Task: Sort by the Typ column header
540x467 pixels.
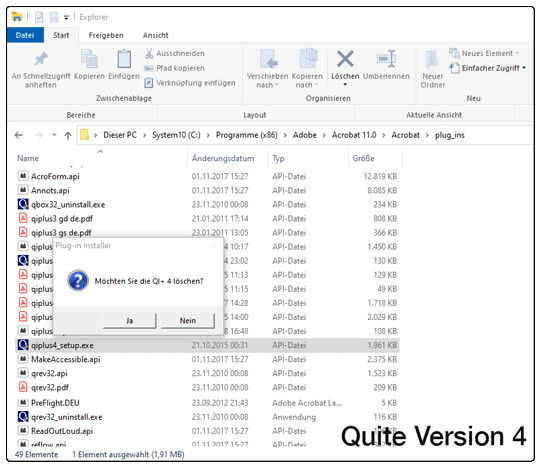Action: coord(278,158)
